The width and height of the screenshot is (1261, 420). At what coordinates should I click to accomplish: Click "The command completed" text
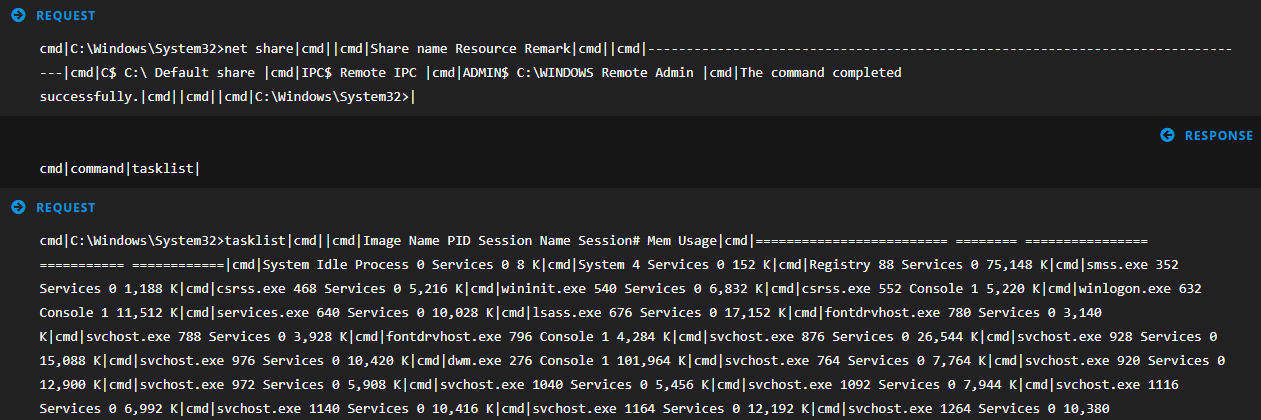tap(821, 72)
